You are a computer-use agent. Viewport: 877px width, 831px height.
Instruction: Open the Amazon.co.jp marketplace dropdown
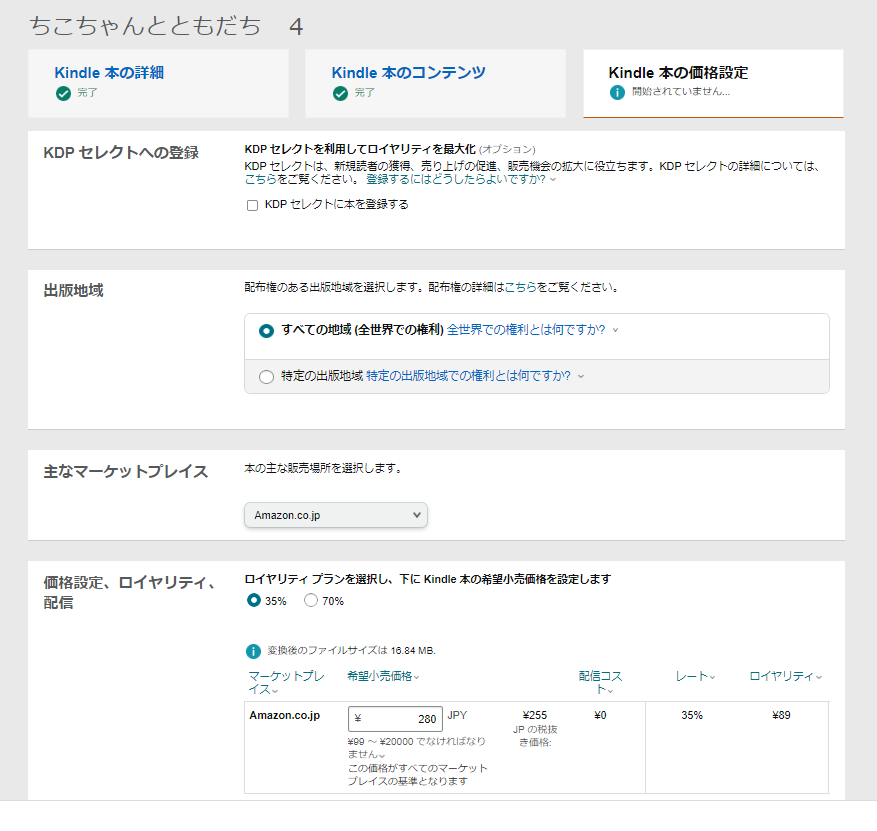[336, 515]
